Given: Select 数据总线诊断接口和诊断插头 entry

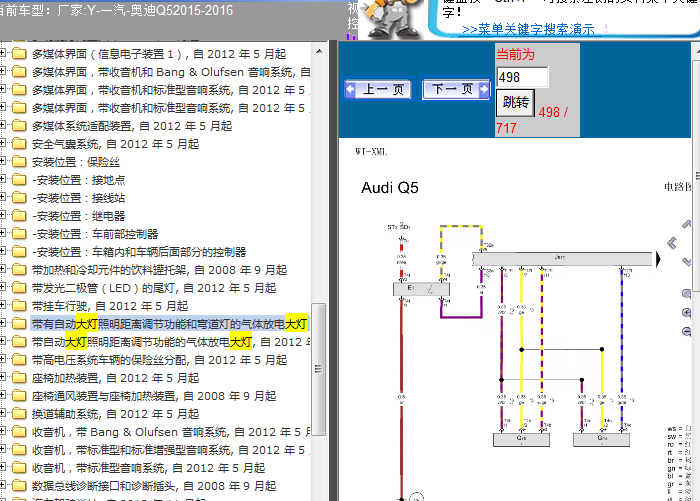Looking at the screenshot, I should (x=154, y=486).
